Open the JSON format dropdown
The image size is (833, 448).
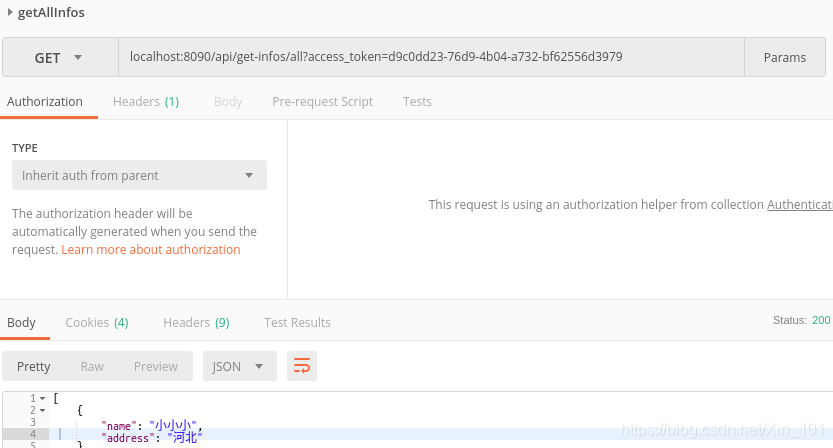pyautogui.click(x=240, y=366)
